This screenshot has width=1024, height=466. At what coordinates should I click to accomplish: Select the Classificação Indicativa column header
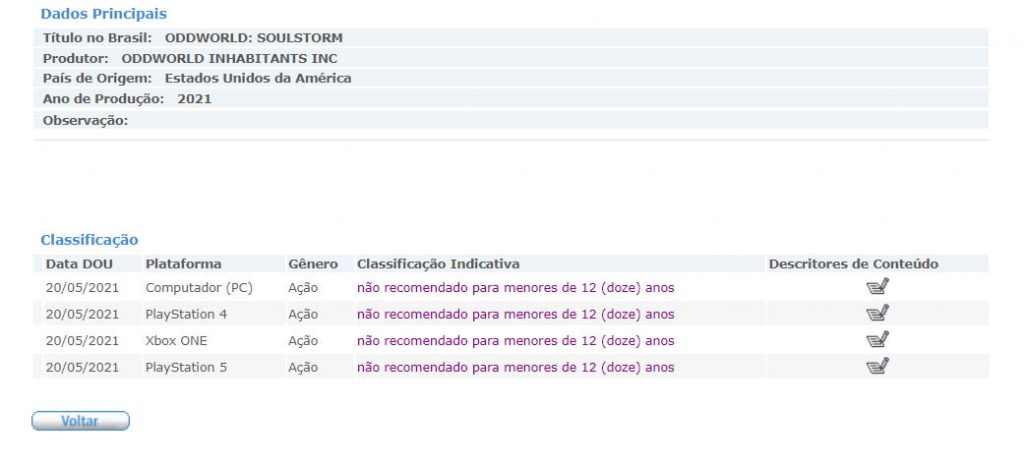point(438,264)
